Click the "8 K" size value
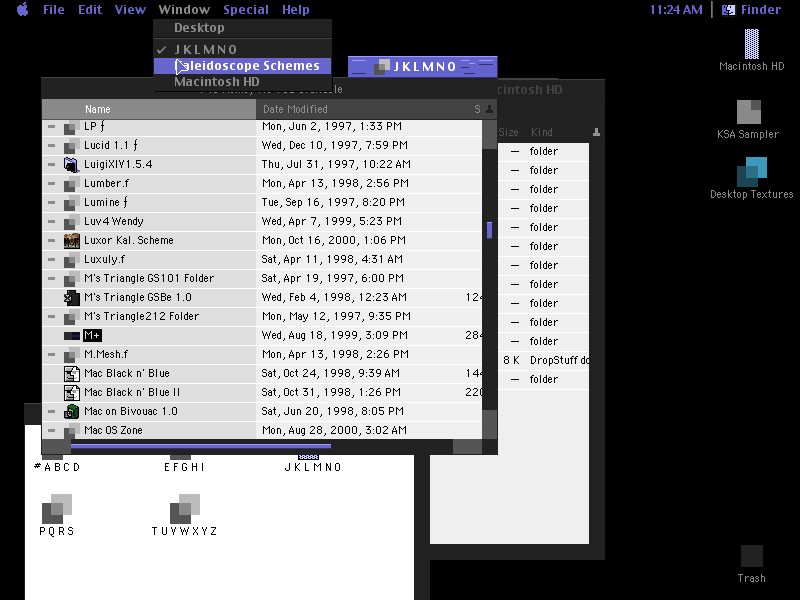The height and width of the screenshot is (600, 800). pos(511,360)
